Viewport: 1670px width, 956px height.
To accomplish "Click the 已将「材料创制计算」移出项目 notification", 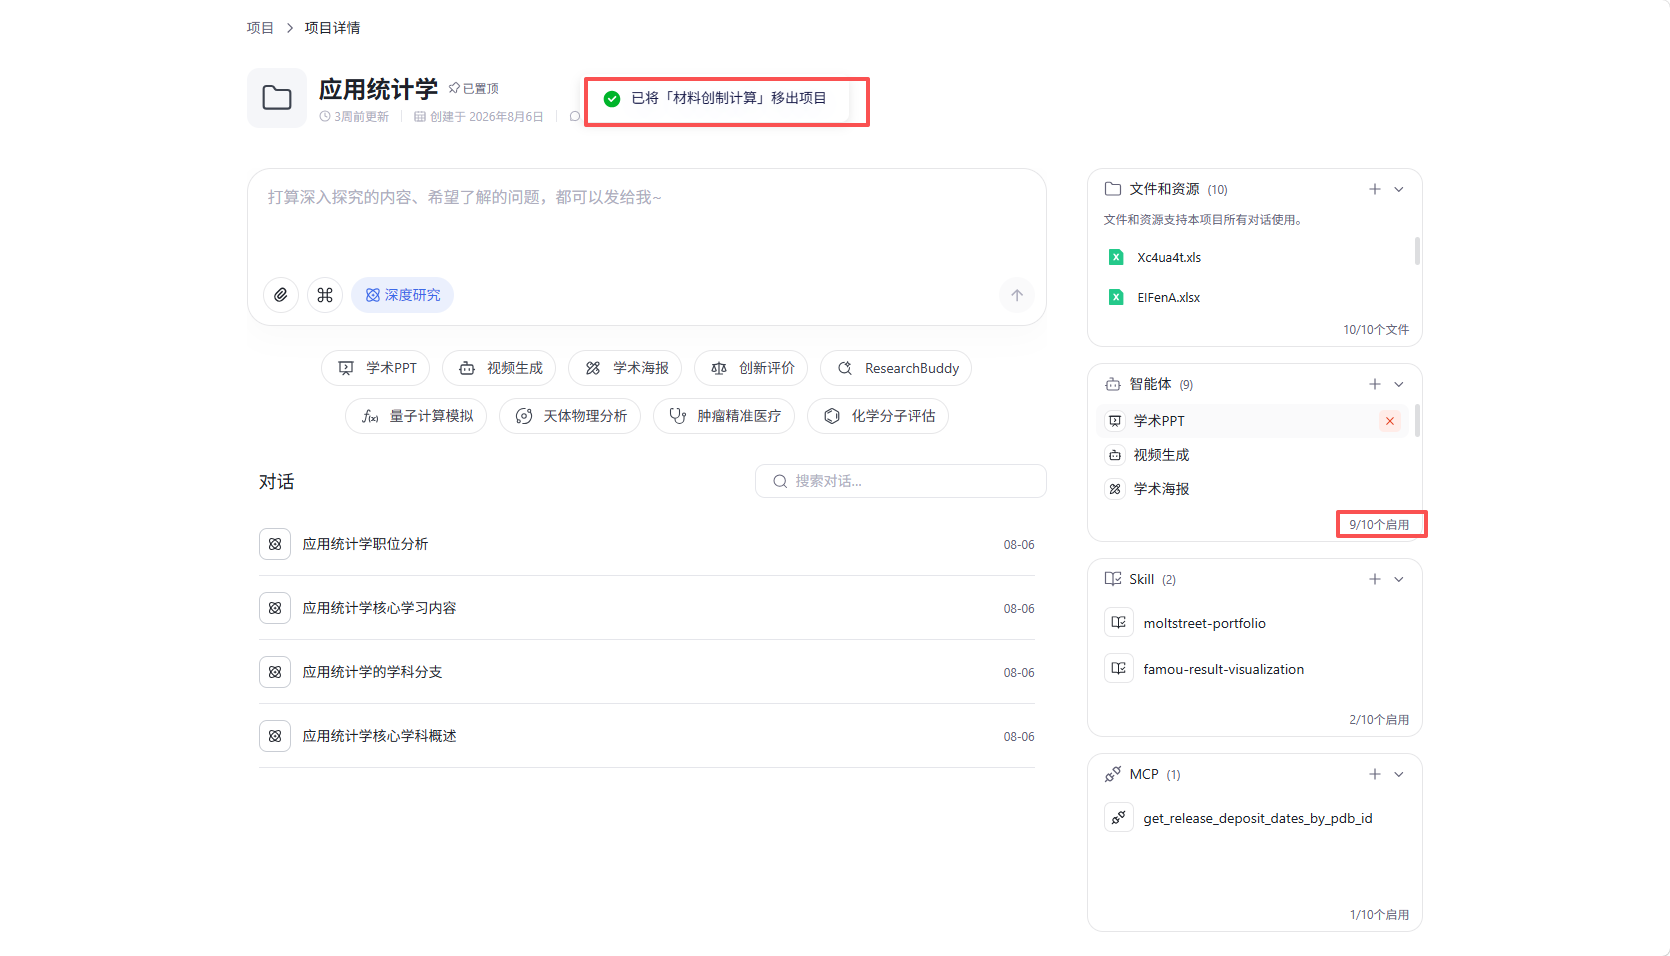I will pyautogui.click(x=718, y=98).
